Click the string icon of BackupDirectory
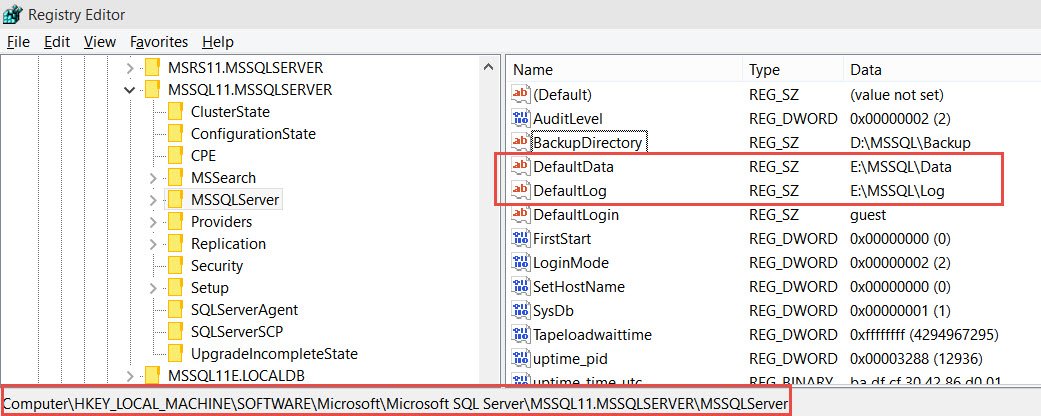1041x416 pixels. click(521, 142)
